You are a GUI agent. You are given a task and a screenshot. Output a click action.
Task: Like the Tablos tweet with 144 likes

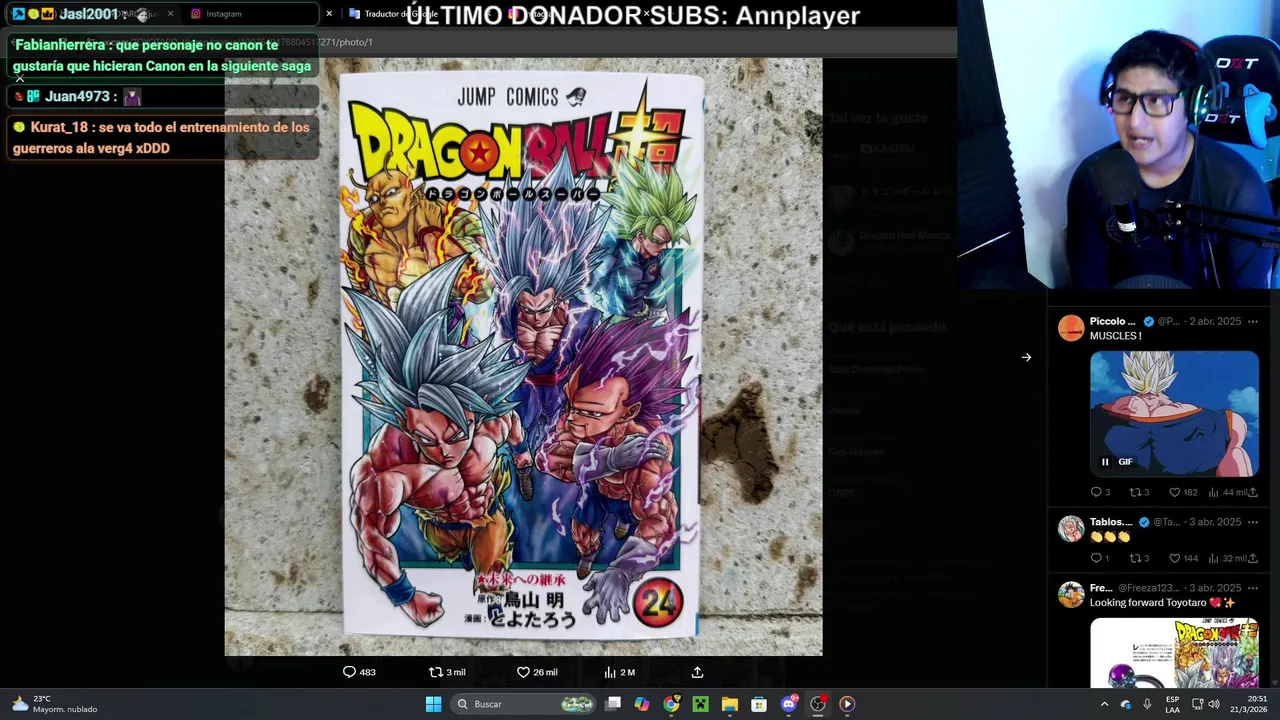(x=1185, y=558)
